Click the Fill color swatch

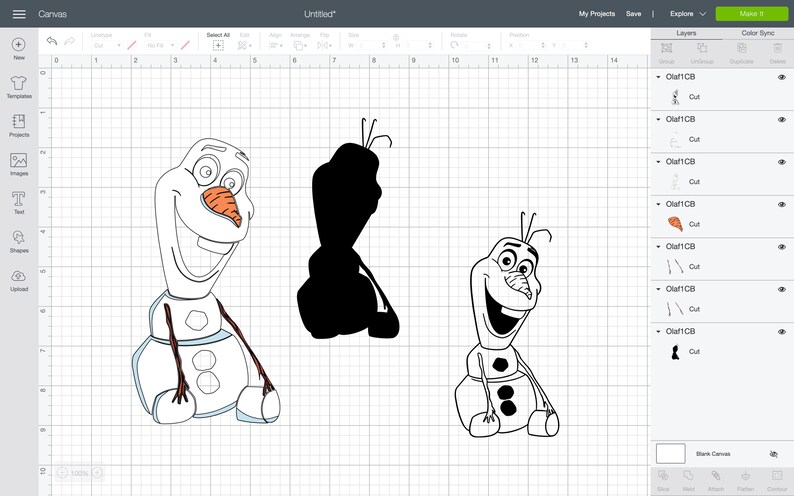coord(185,46)
